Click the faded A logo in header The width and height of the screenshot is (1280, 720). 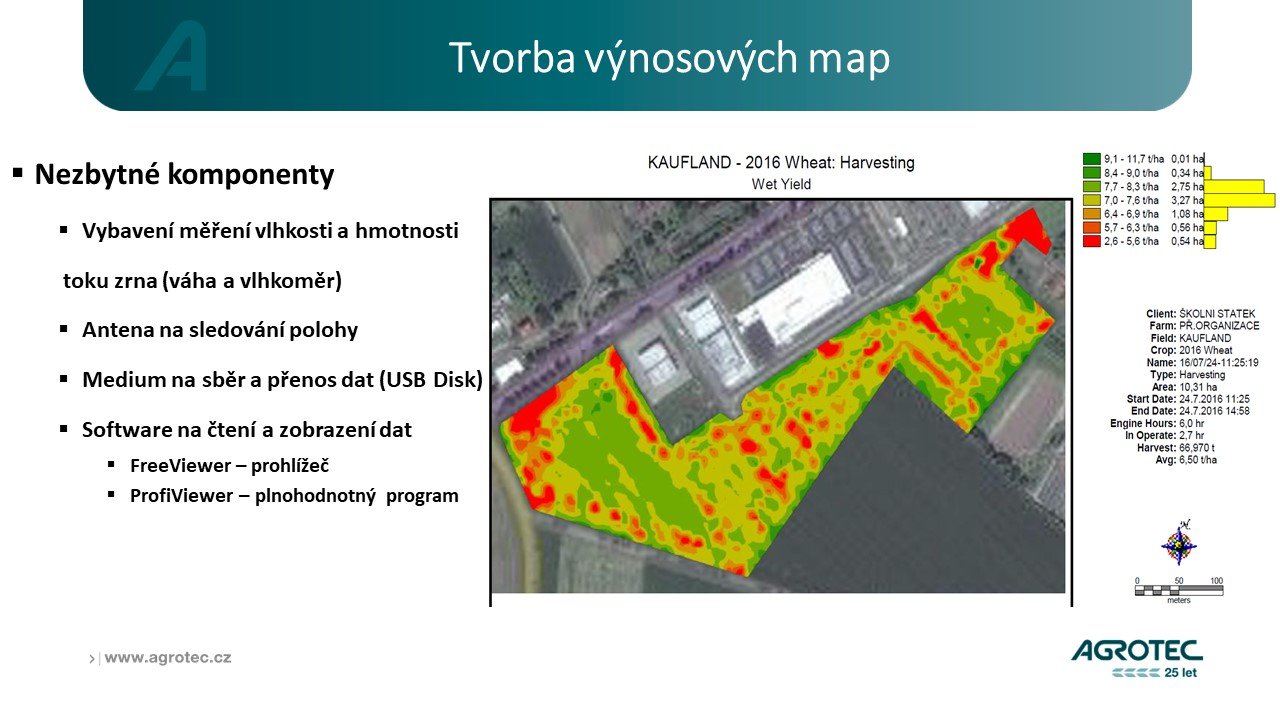[x=173, y=57]
